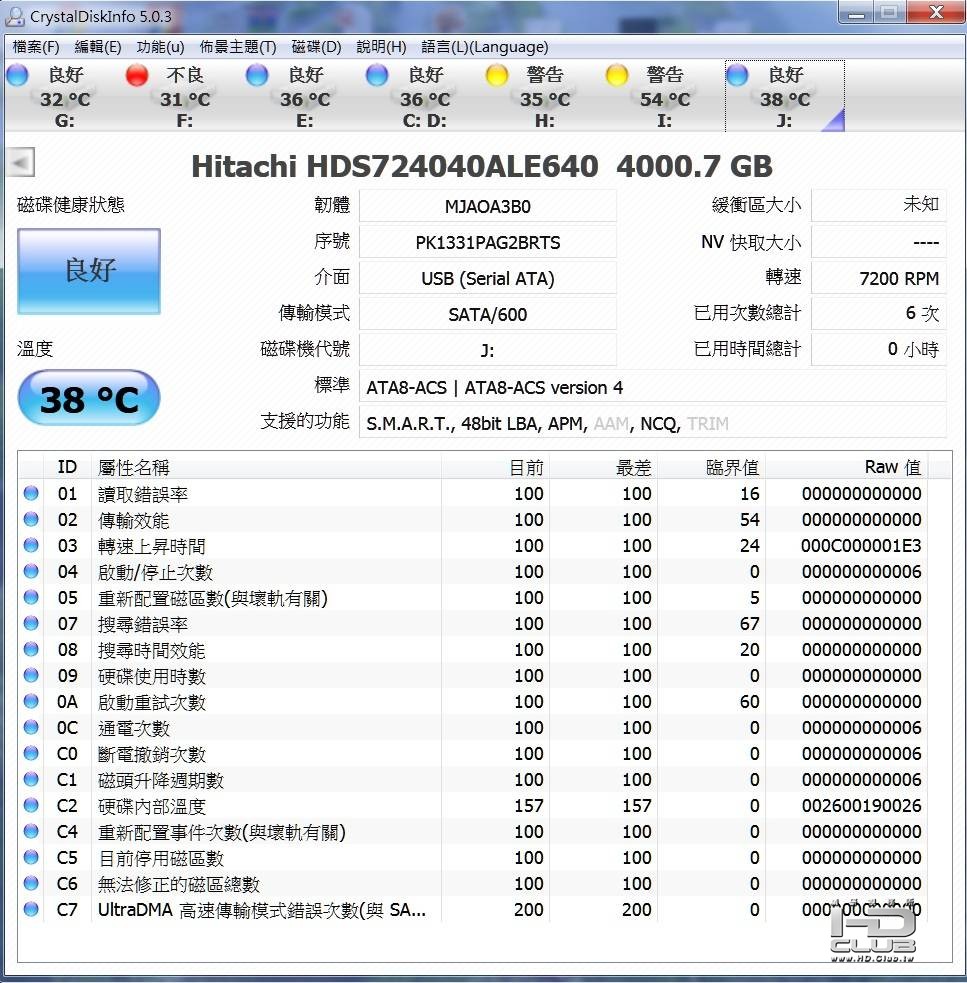Open the 編輯(E) menu
967x983 pixels.
(98, 47)
